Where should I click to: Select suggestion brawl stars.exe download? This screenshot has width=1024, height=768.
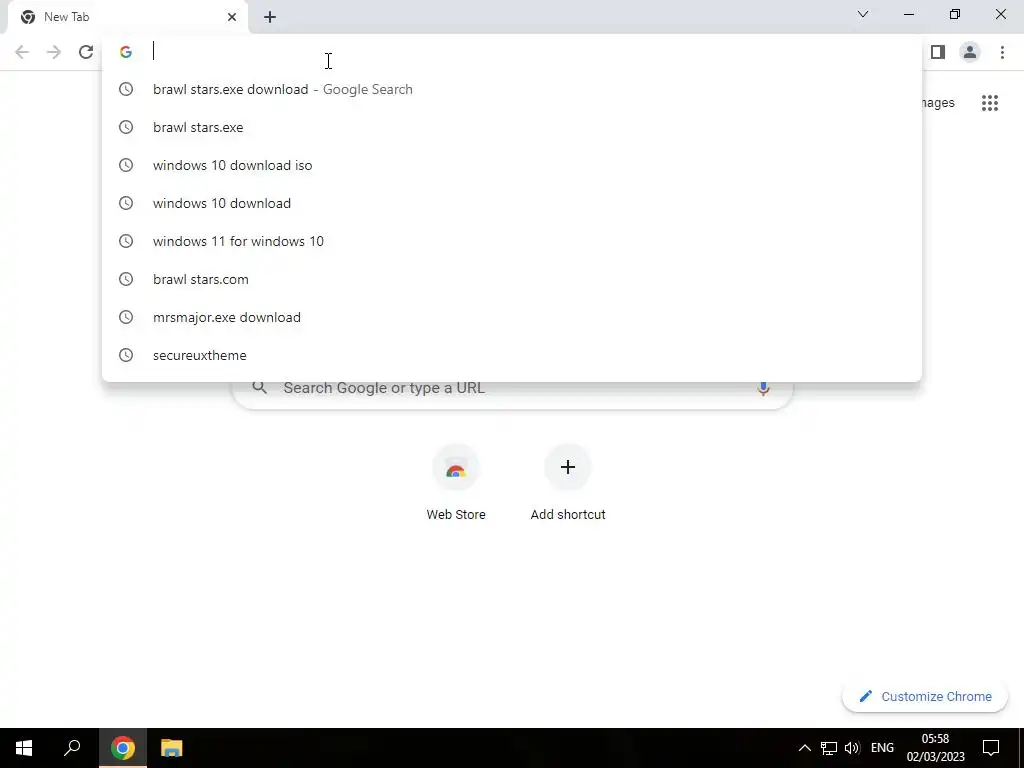coord(512,89)
